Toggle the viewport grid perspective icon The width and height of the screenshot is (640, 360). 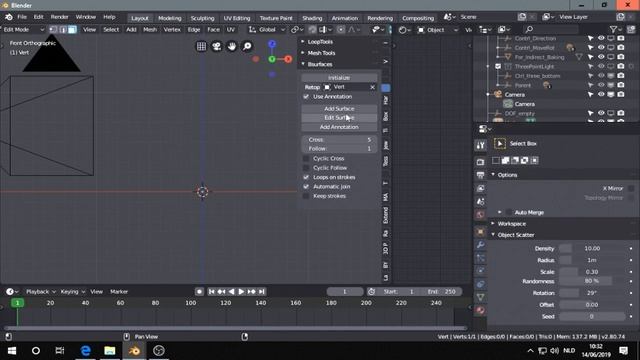pyautogui.click(x=201, y=46)
